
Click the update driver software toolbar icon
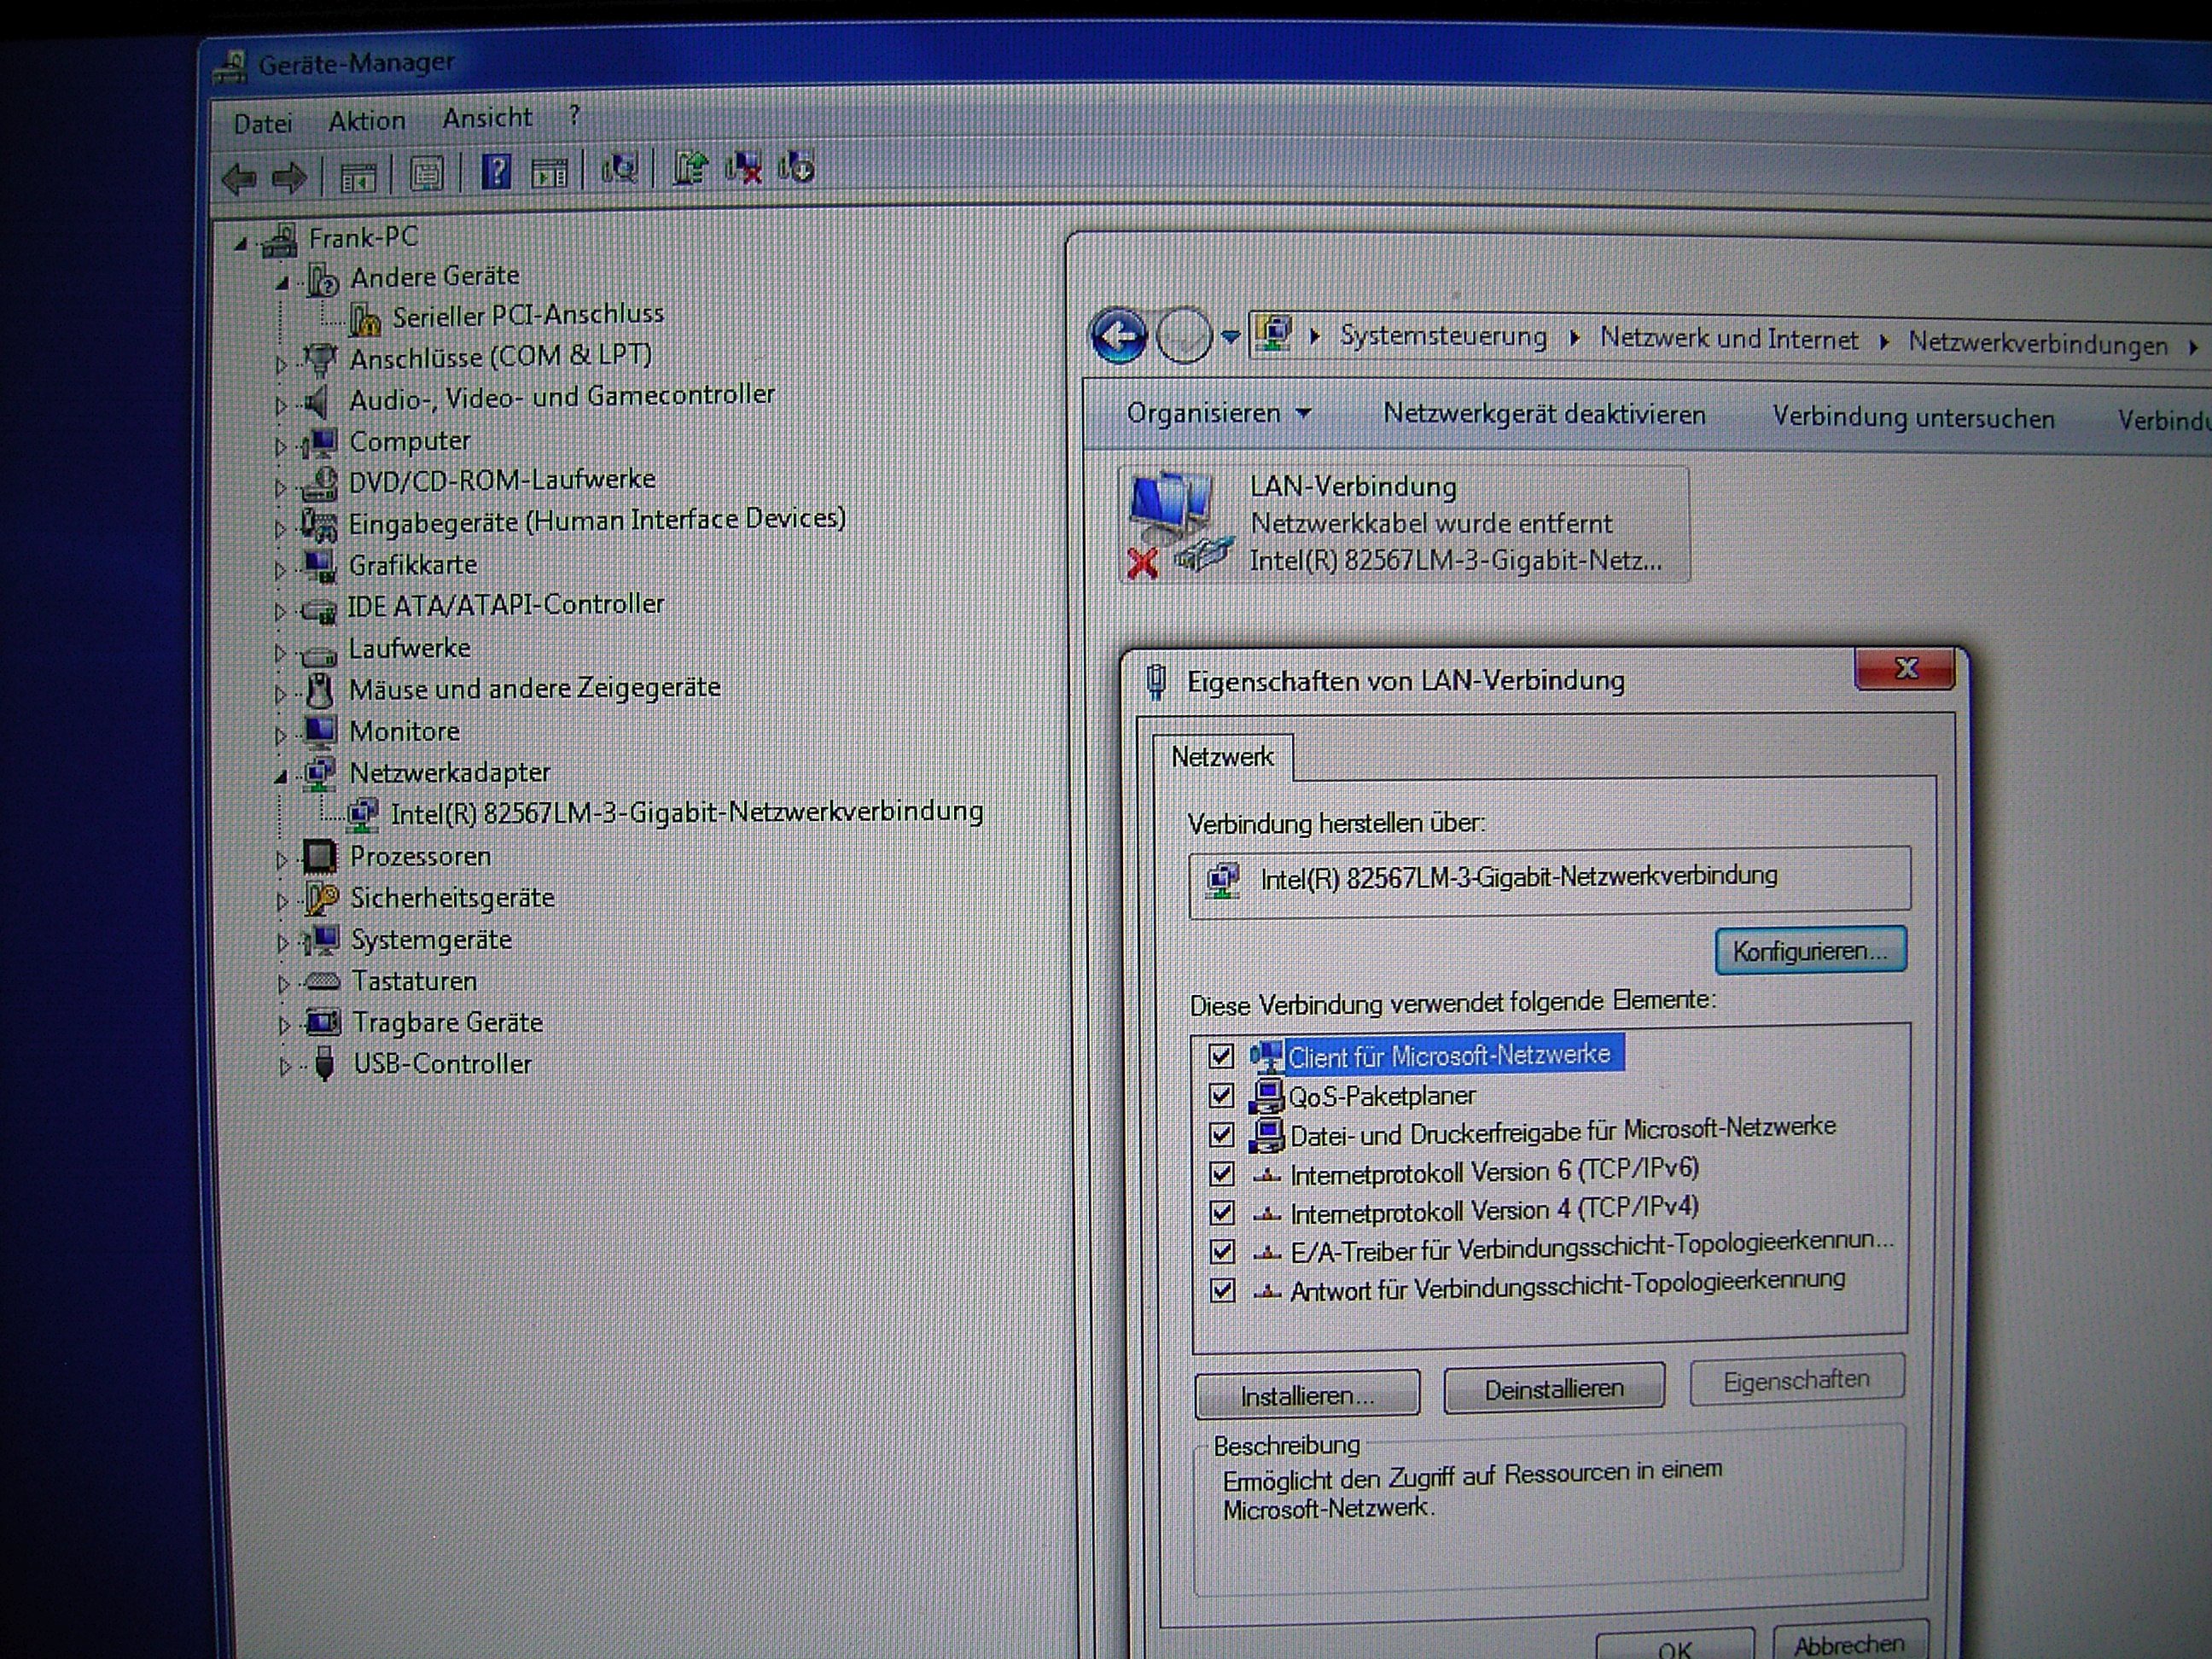tap(689, 169)
